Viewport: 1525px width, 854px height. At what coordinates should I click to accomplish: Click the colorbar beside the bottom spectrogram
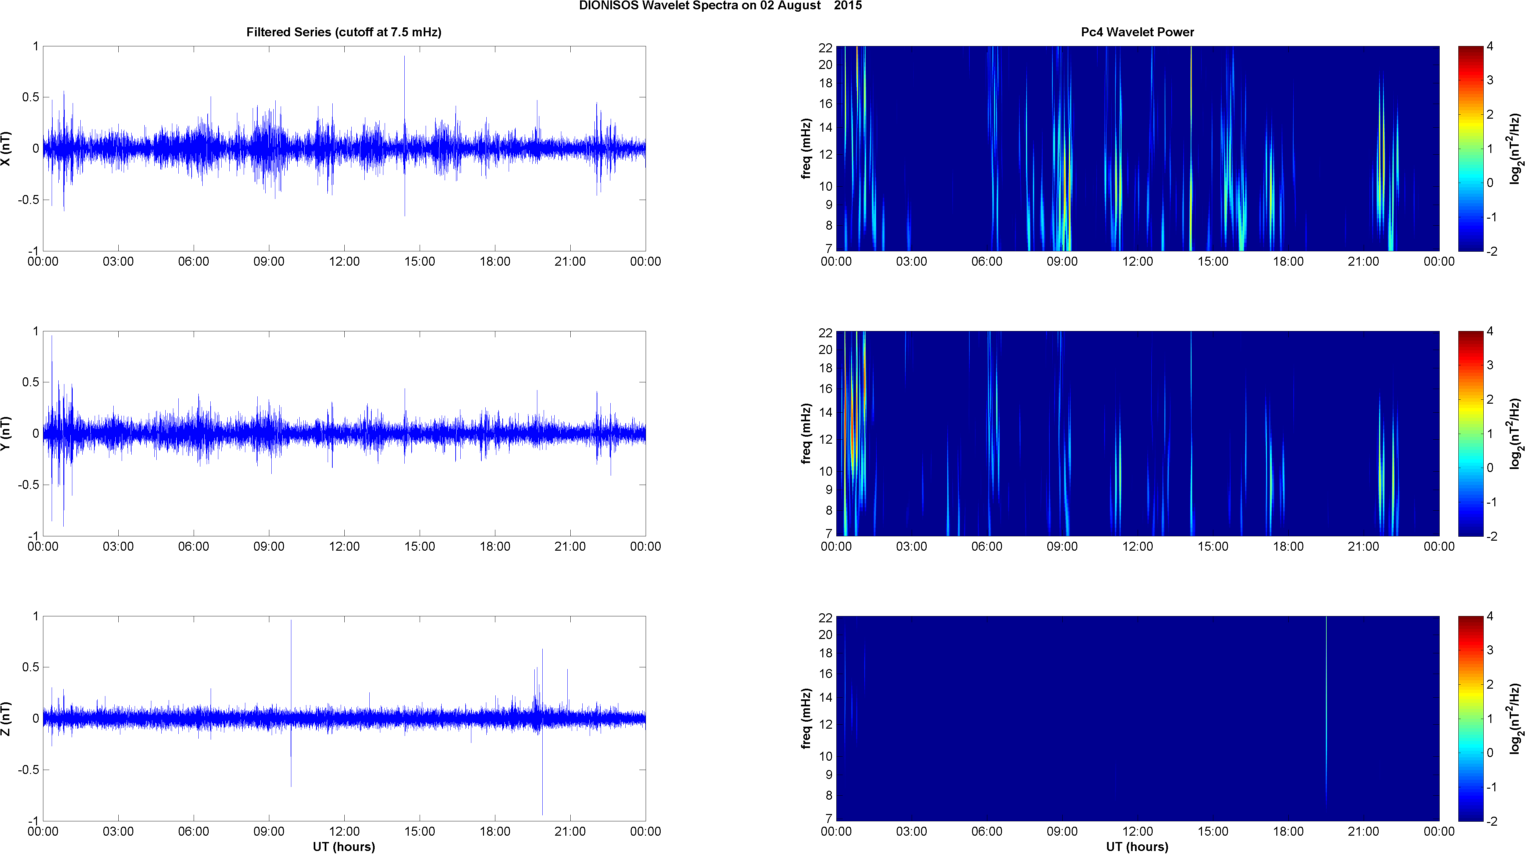pyautogui.click(x=1470, y=719)
